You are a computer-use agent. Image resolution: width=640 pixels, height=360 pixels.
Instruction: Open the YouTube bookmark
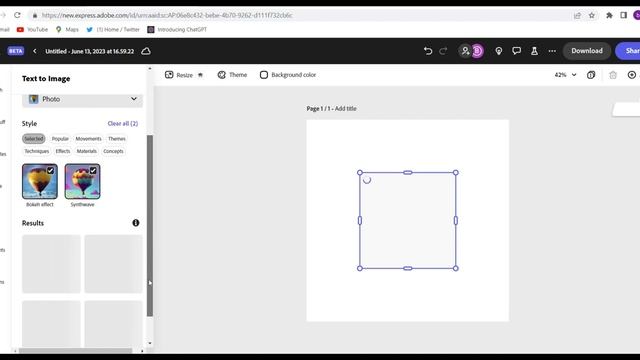(32, 29)
